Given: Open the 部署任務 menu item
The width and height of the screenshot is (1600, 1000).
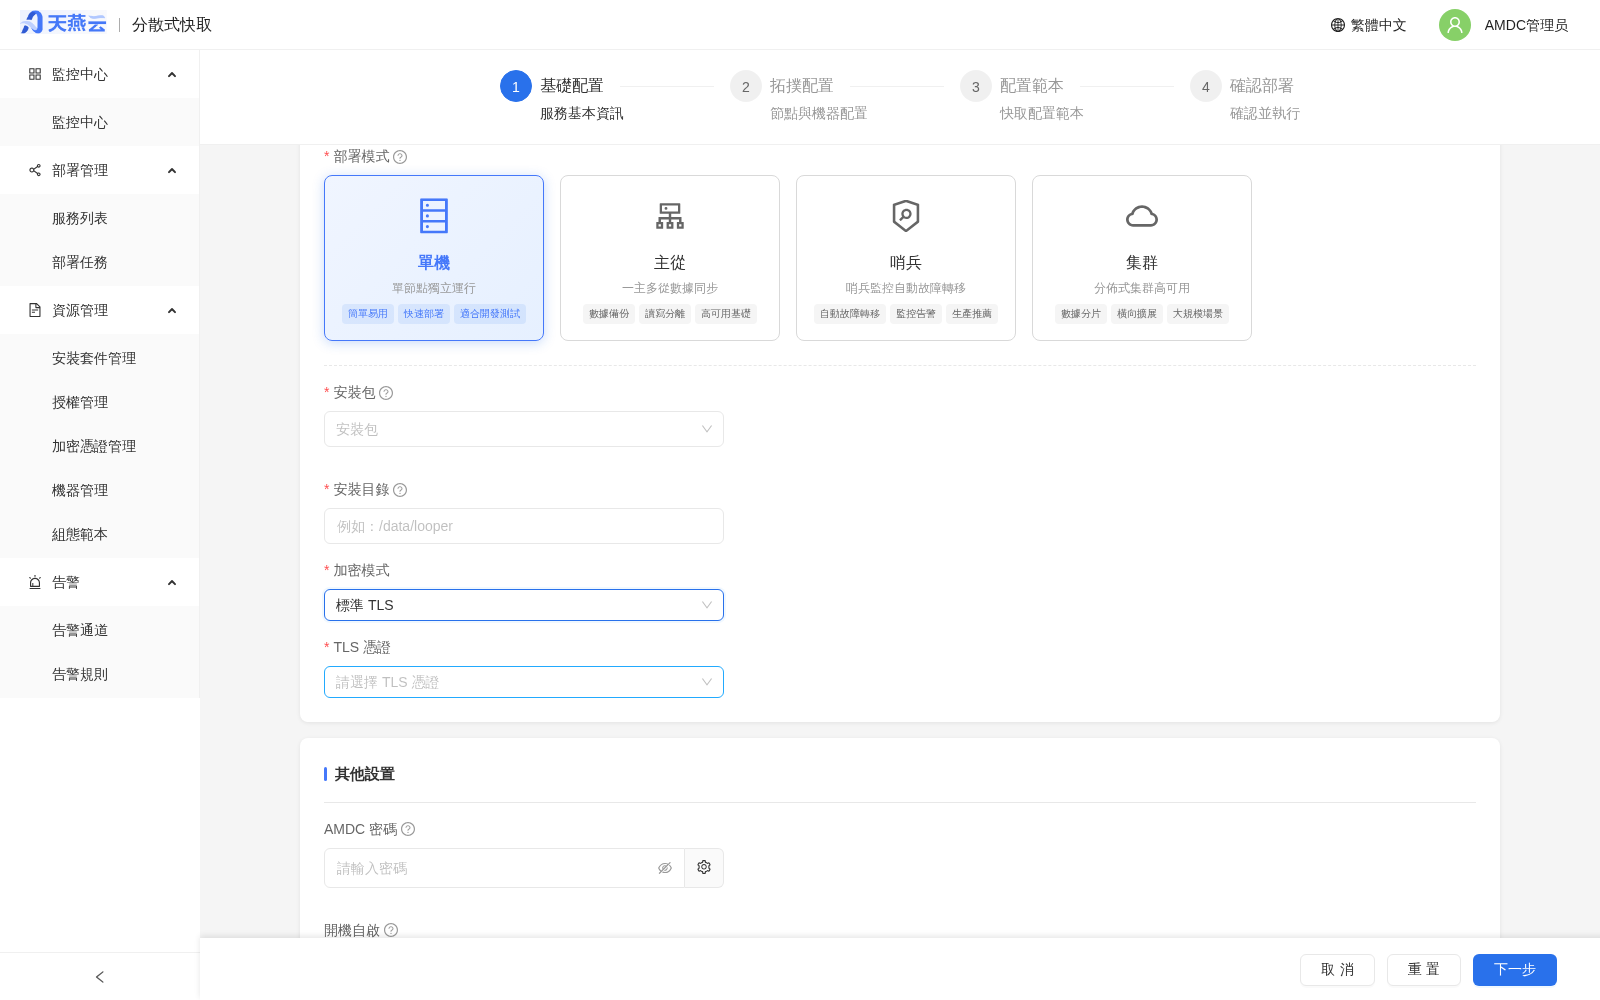Looking at the screenshot, I should point(100,262).
